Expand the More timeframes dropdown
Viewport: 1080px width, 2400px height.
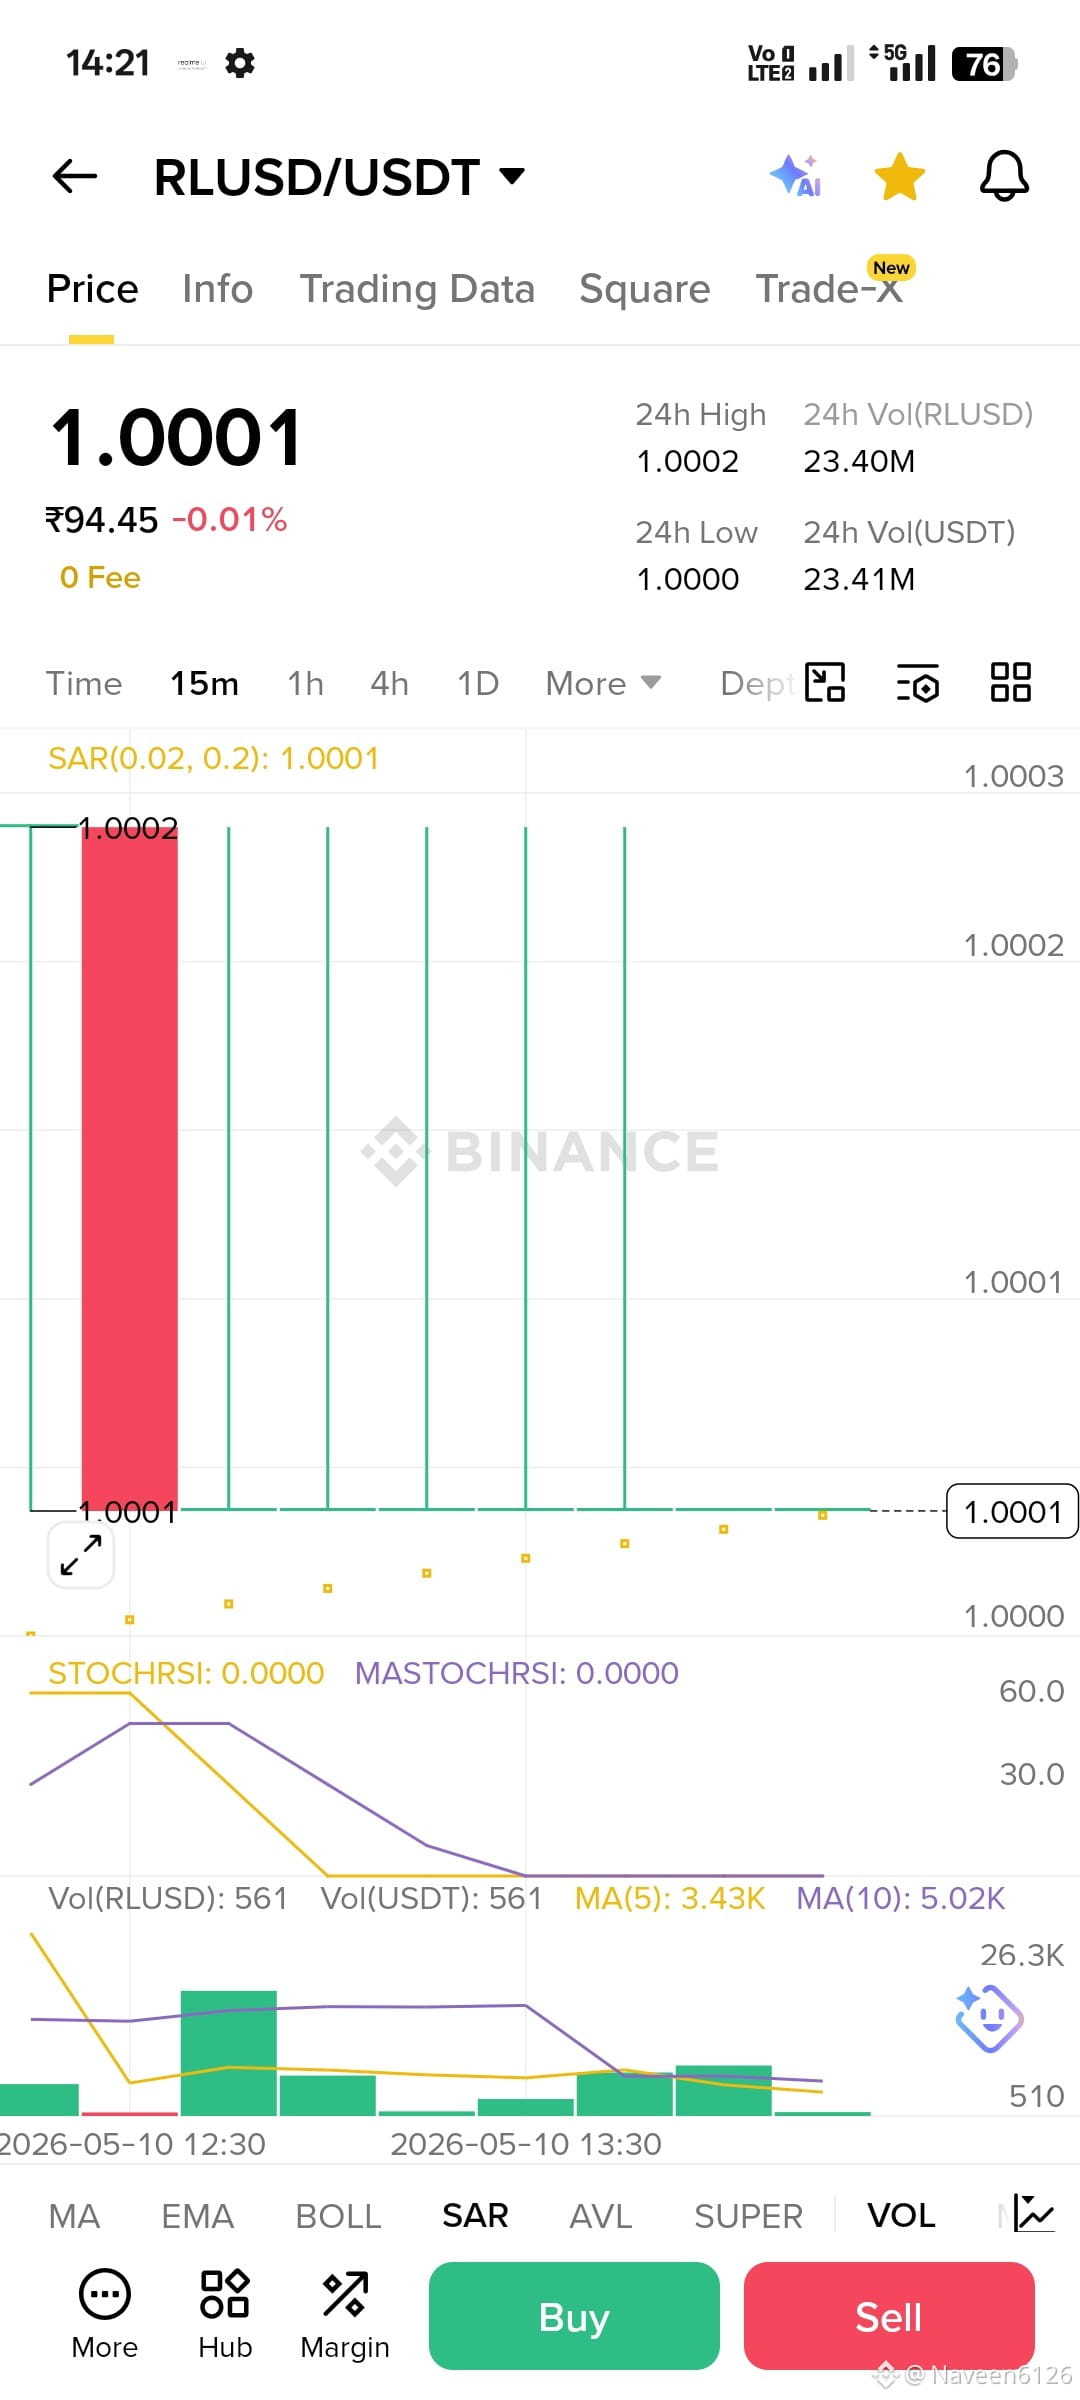pyautogui.click(x=603, y=684)
